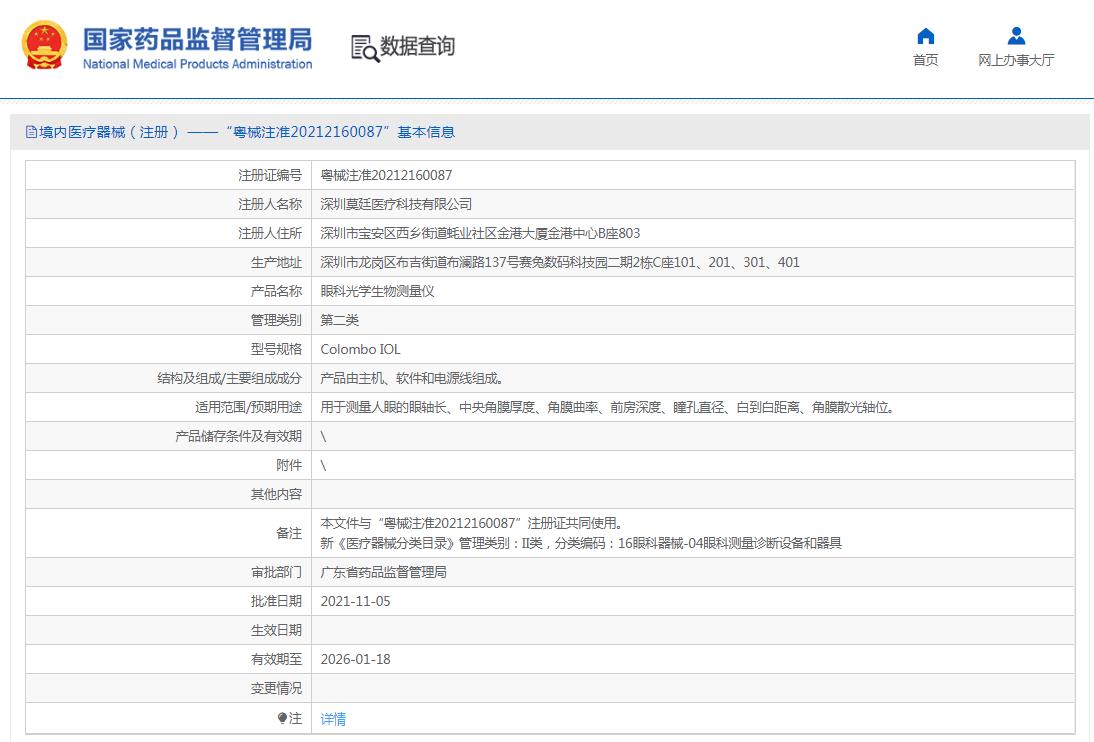Image resolution: width=1094 pixels, height=742 pixels.
Task: Click the lightbulb icon beside 注
Action: click(282, 718)
